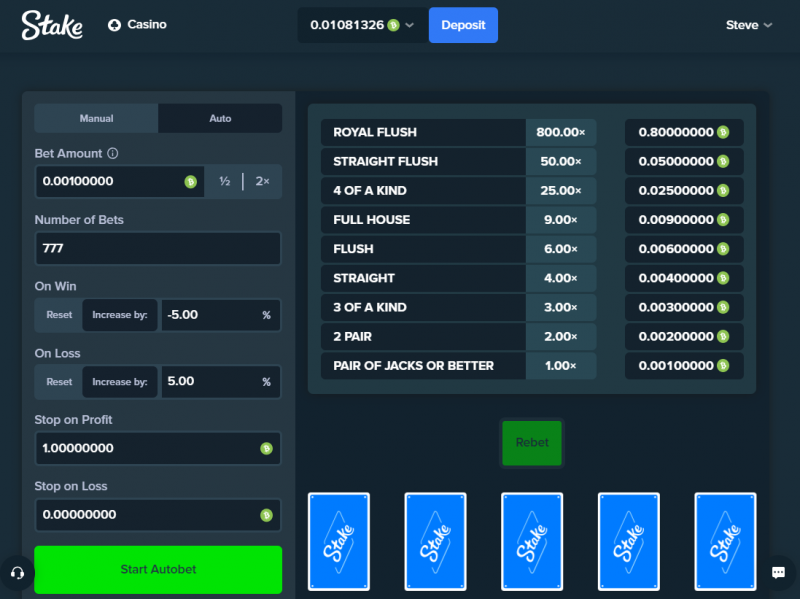
Task: Click the bitcoin icon beside 0.00200000
Action: click(x=723, y=337)
